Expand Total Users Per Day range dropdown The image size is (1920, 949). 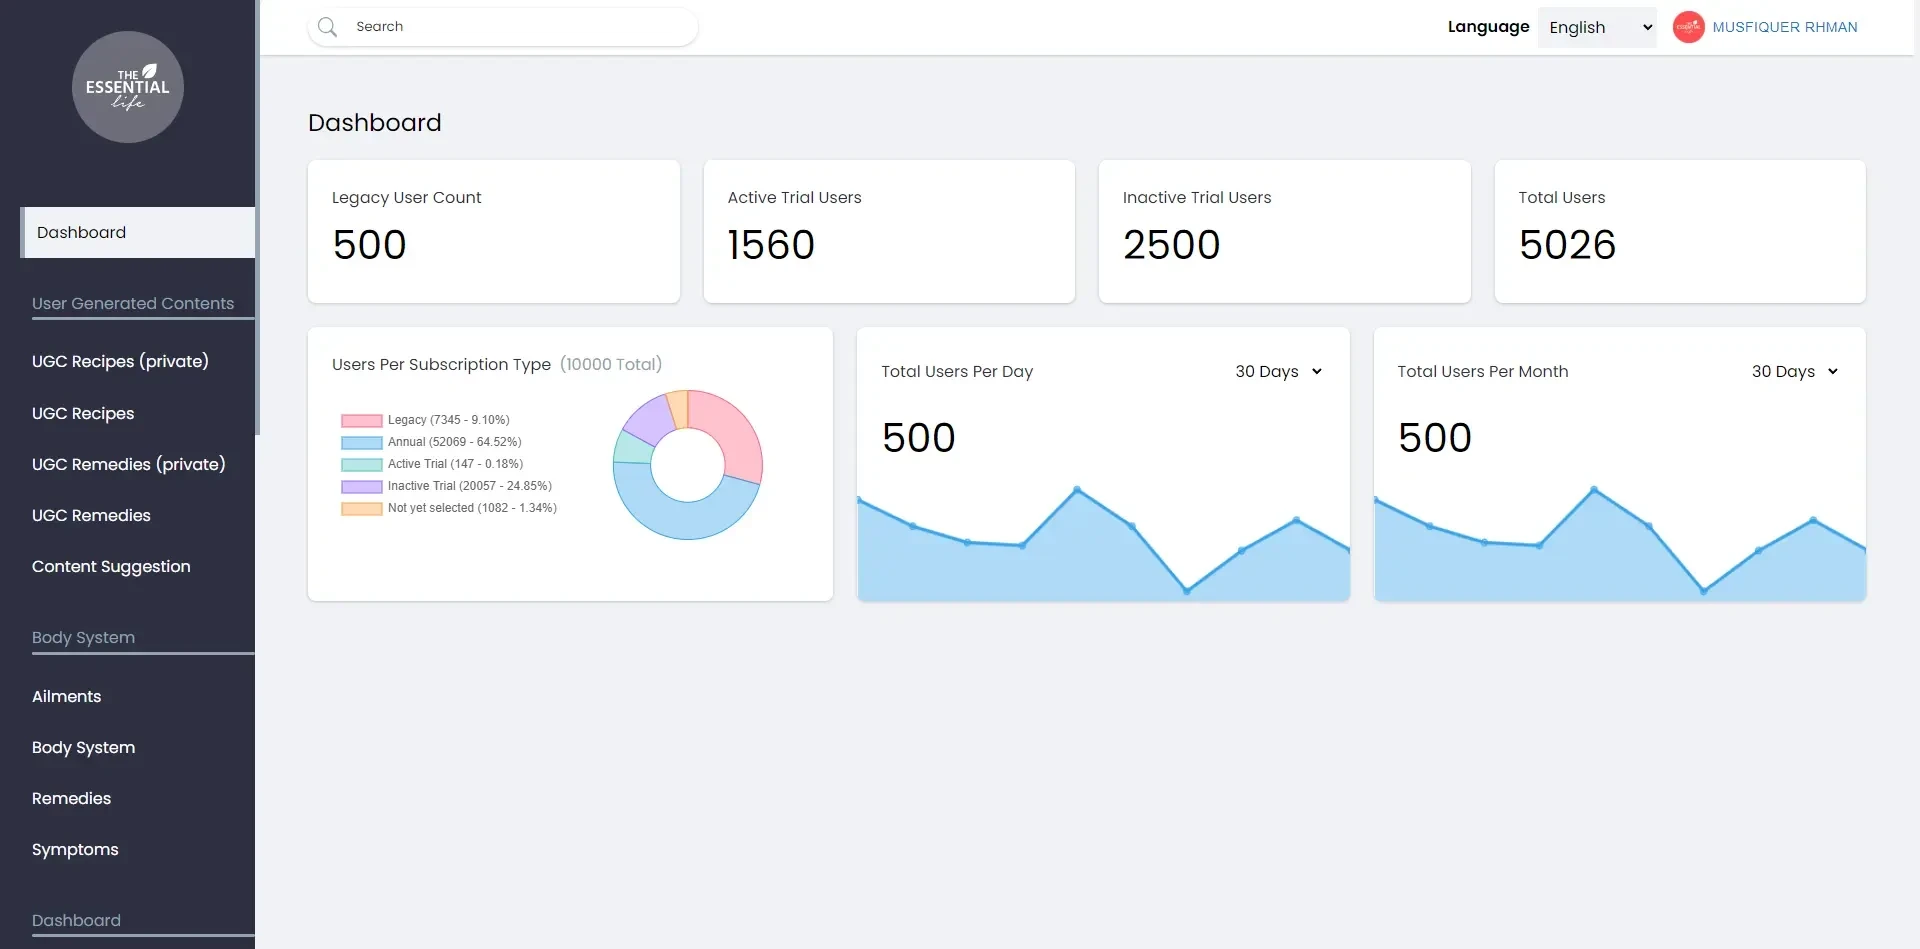(1278, 372)
